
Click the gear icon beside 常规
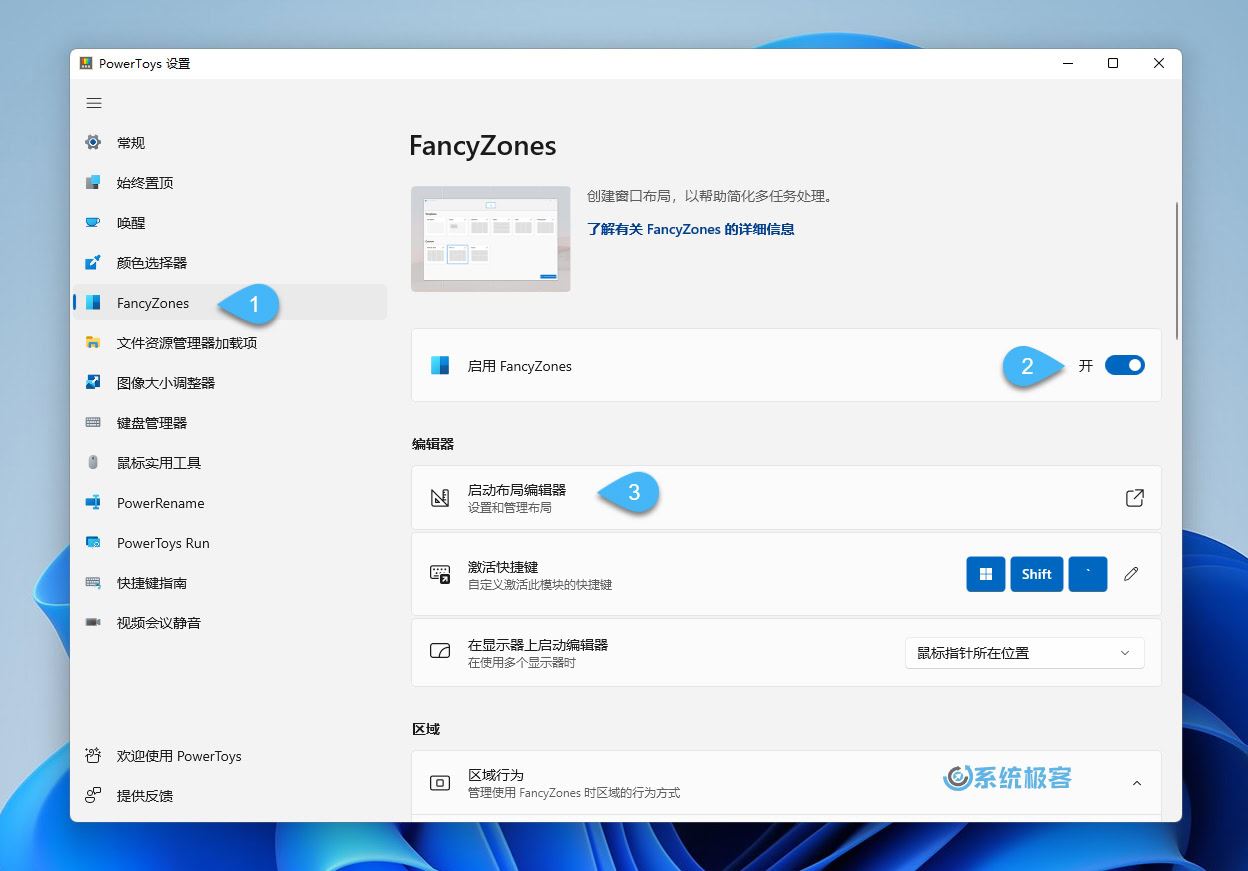click(x=93, y=143)
